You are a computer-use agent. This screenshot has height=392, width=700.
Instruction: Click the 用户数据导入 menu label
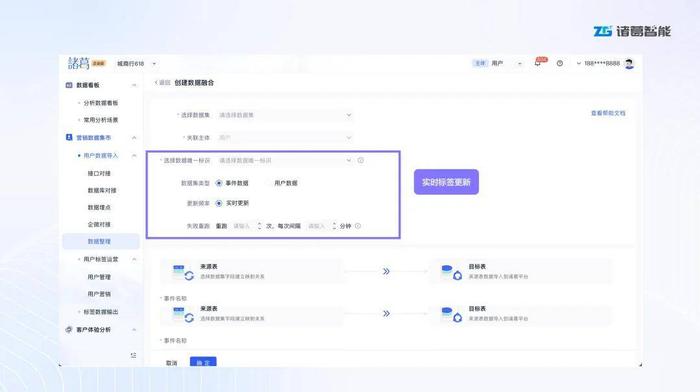[101, 155]
